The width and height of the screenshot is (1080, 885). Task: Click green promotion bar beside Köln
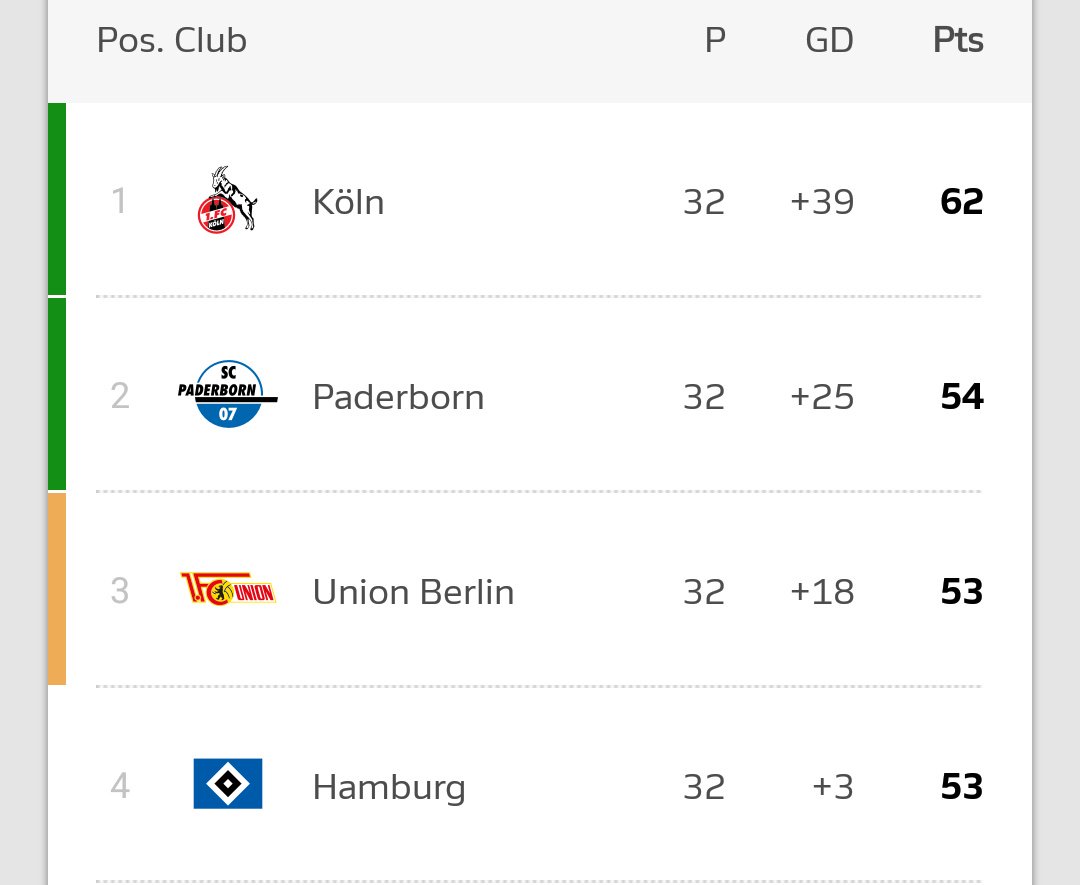click(x=57, y=199)
